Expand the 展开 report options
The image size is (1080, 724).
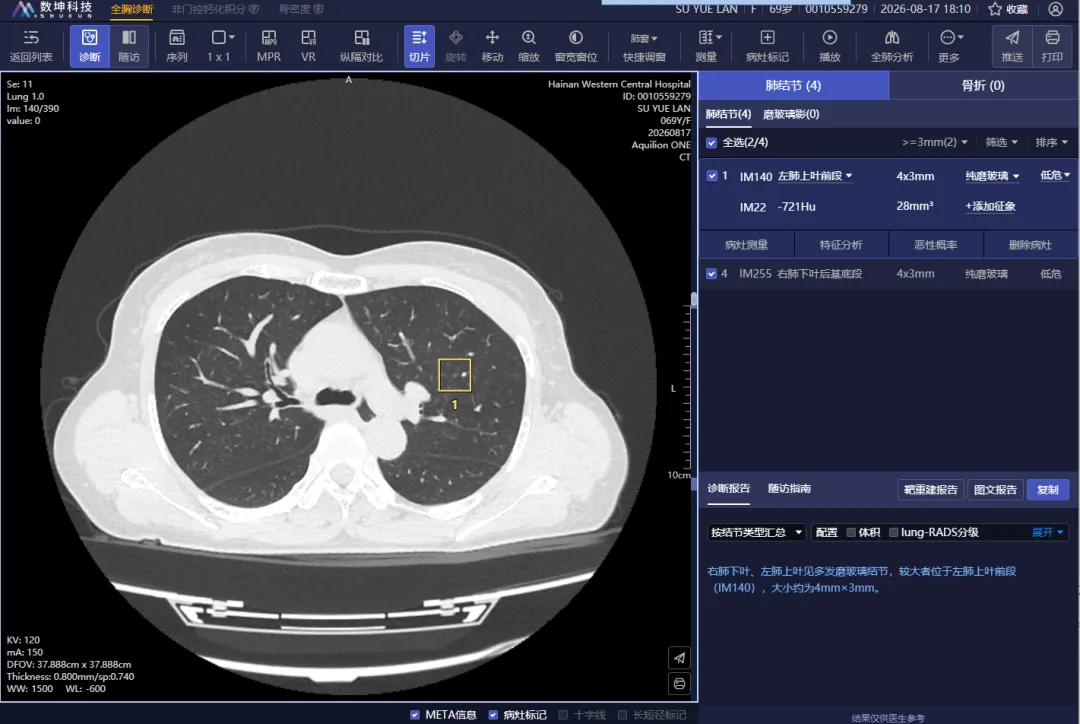coord(1048,532)
